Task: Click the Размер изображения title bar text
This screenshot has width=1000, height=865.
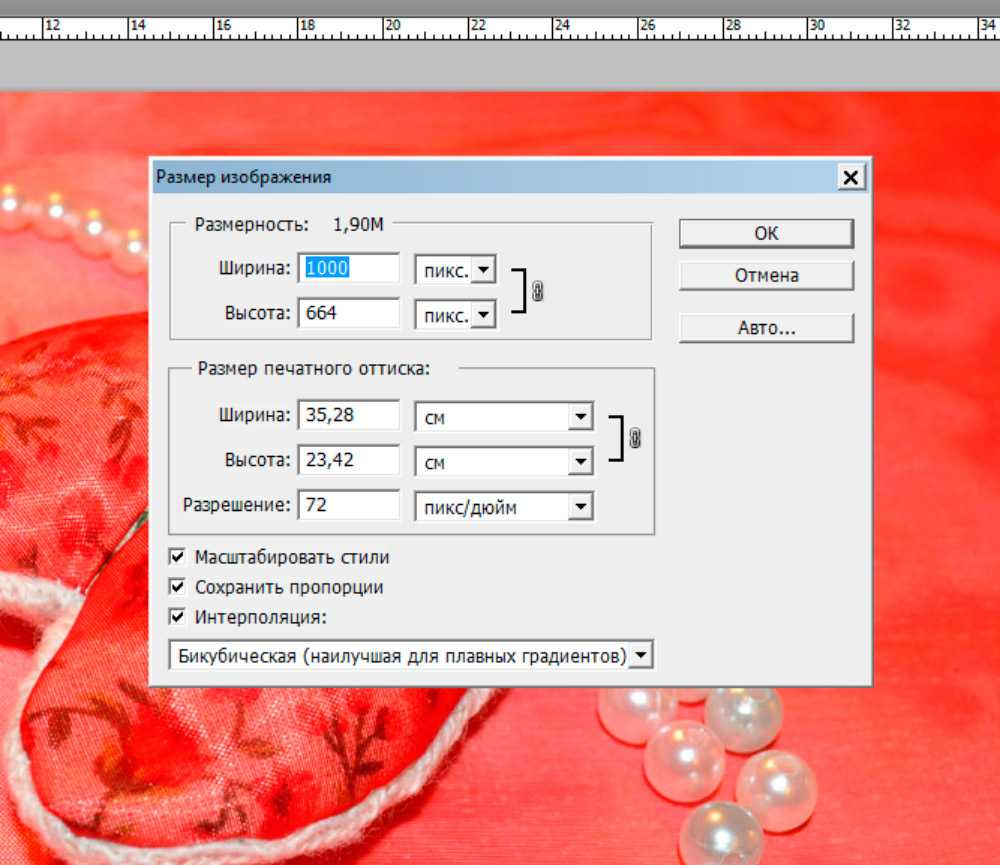Action: pyautogui.click(x=244, y=177)
